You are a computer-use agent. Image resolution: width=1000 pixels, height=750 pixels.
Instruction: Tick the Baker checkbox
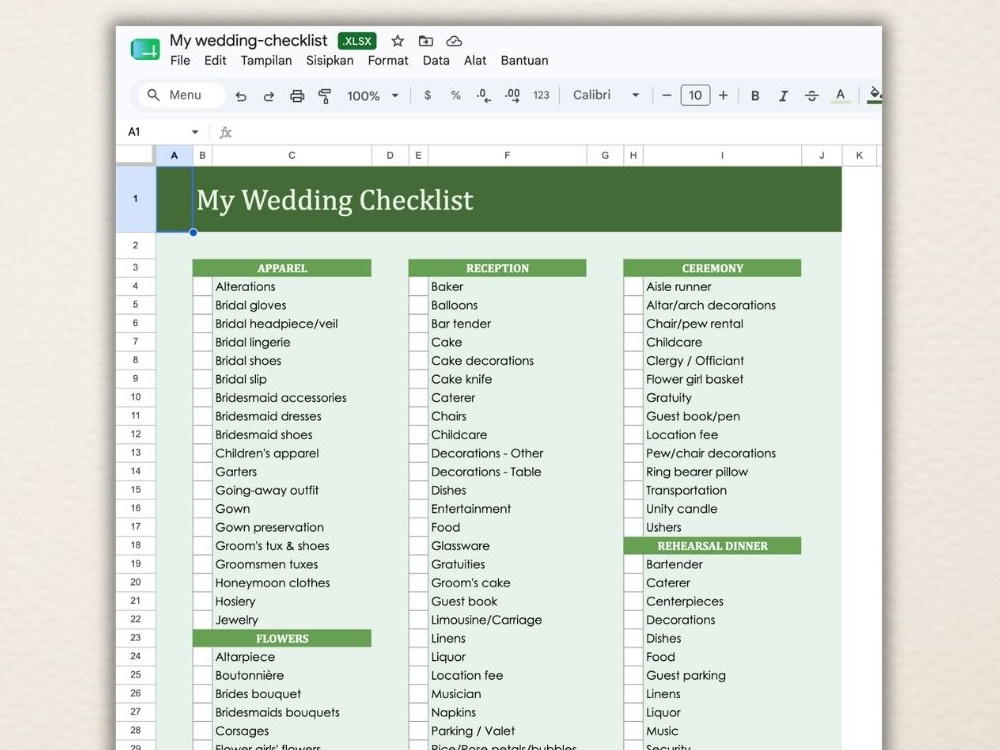(x=418, y=286)
